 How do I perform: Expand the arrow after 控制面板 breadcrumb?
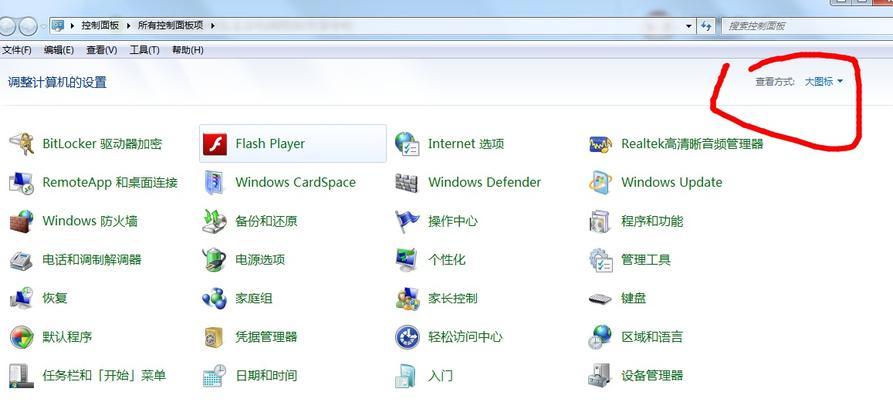click(x=128, y=26)
